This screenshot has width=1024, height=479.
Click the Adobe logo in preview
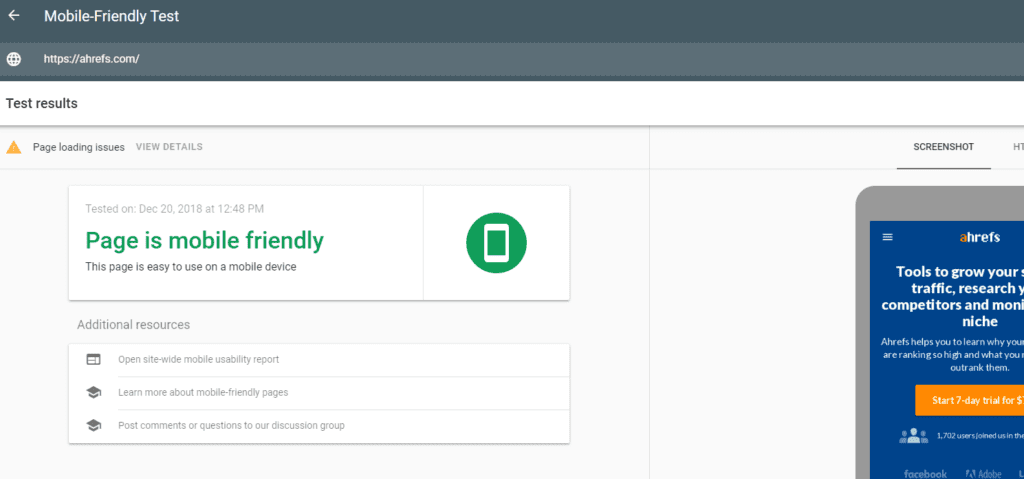coord(984,474)
